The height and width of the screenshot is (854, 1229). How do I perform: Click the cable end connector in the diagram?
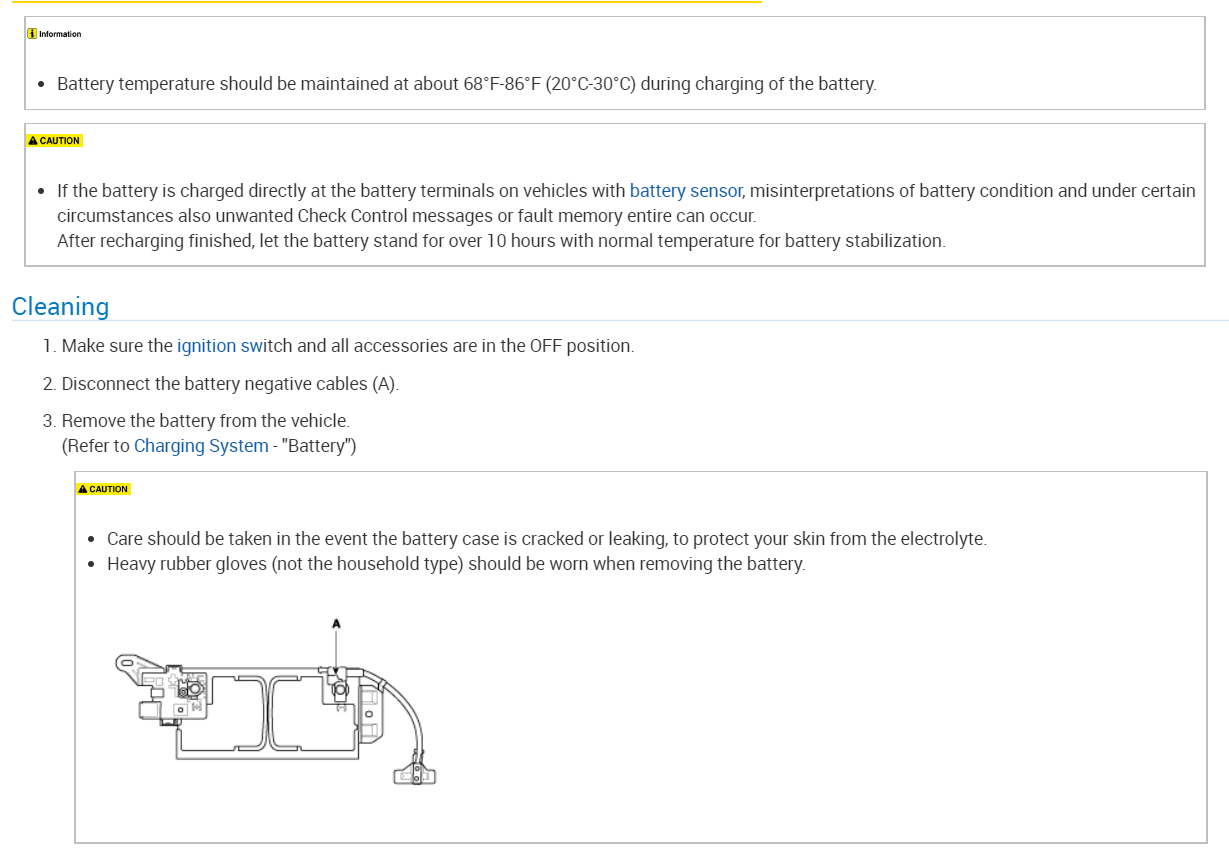click(417, 773)
